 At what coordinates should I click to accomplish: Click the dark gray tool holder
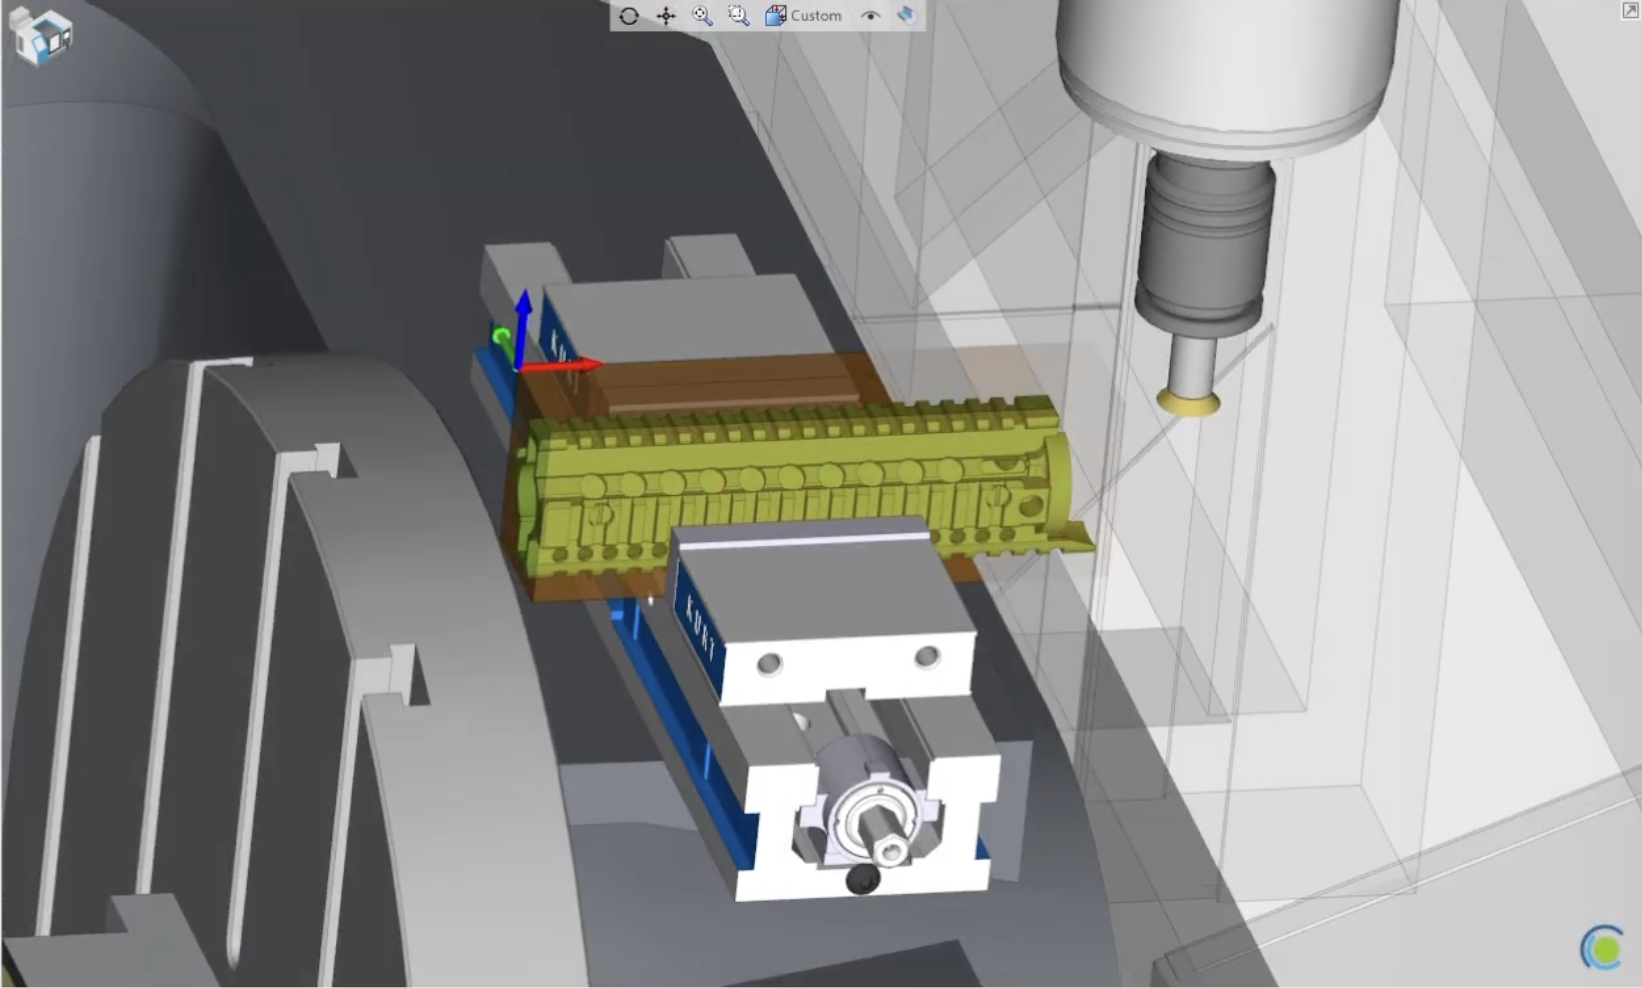pos(1204,235)
